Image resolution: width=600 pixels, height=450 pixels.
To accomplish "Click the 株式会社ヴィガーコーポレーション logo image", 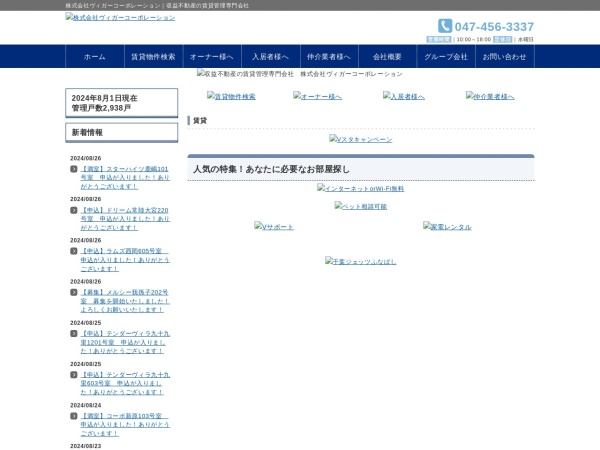I will pos(120,17).
